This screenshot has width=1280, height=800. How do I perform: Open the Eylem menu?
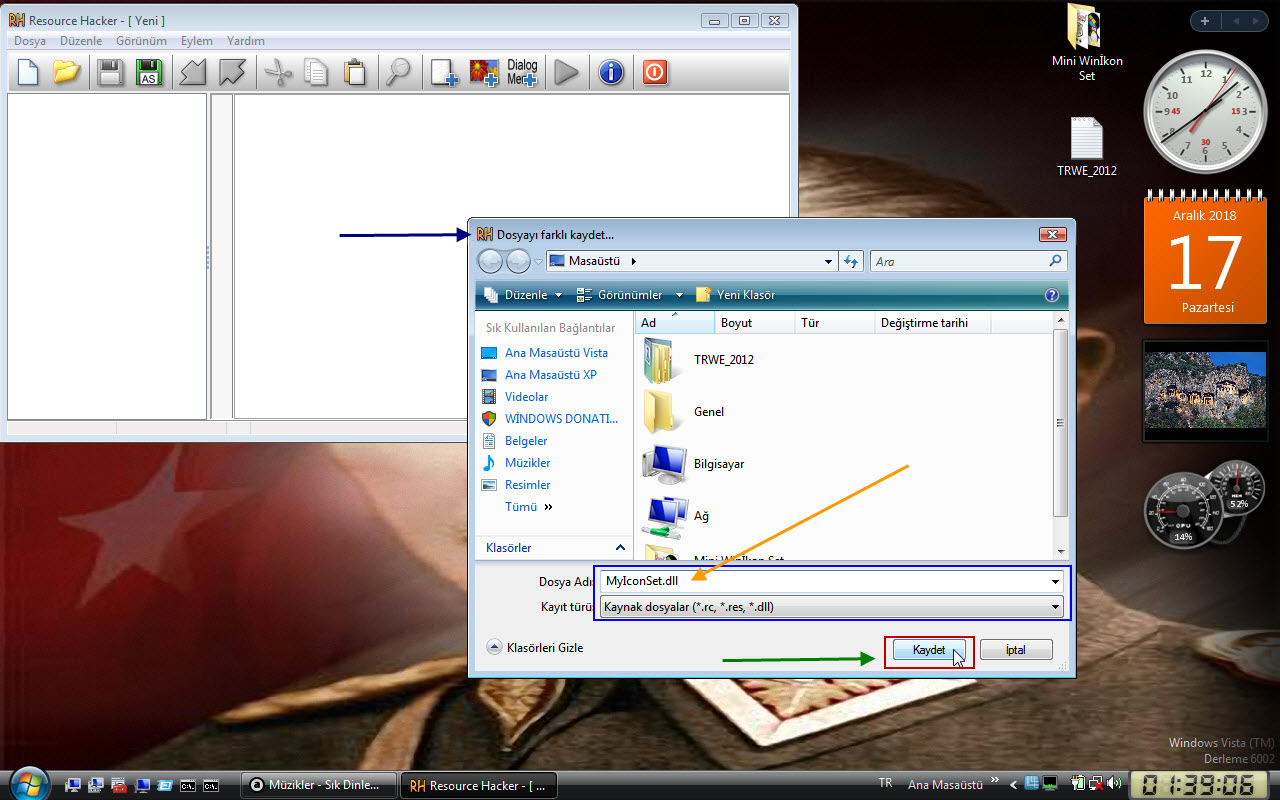(197, 41)
